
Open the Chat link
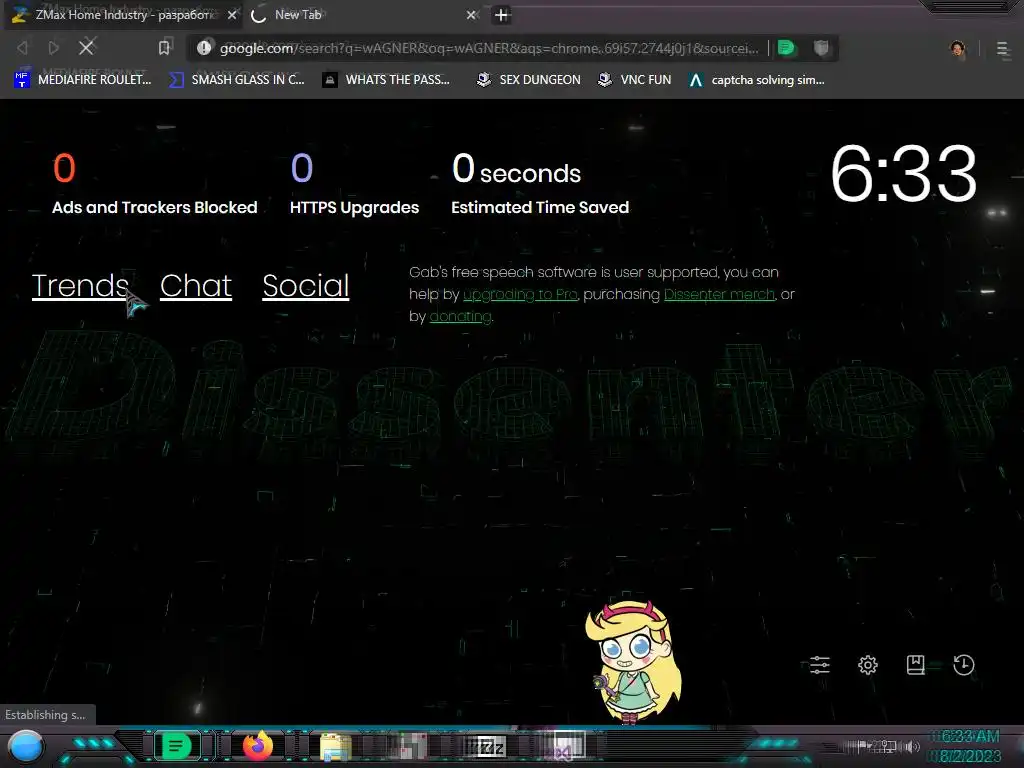click(196, 285)
